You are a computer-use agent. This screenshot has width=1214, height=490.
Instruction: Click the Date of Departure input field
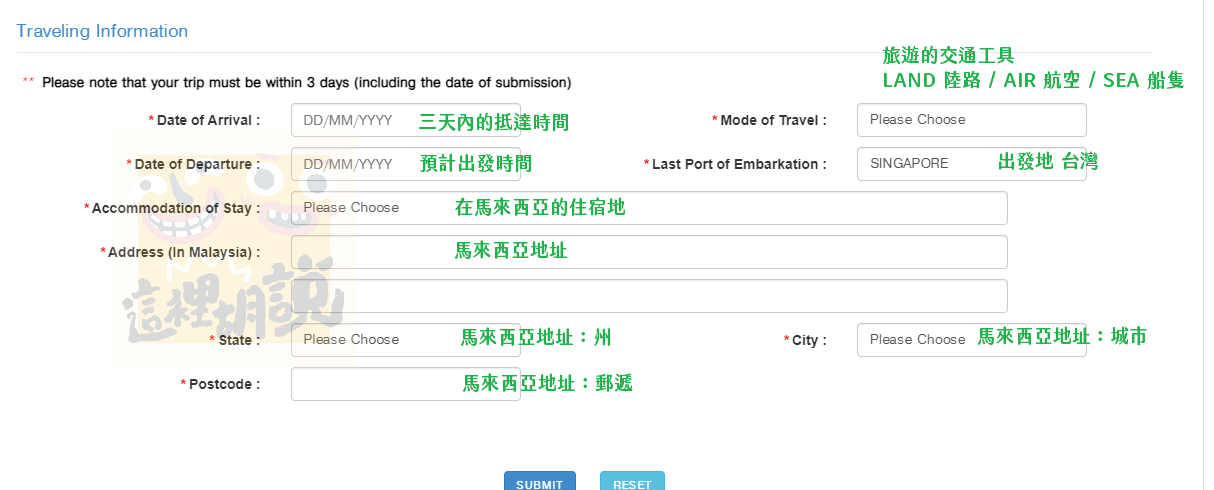pos(405,164)
